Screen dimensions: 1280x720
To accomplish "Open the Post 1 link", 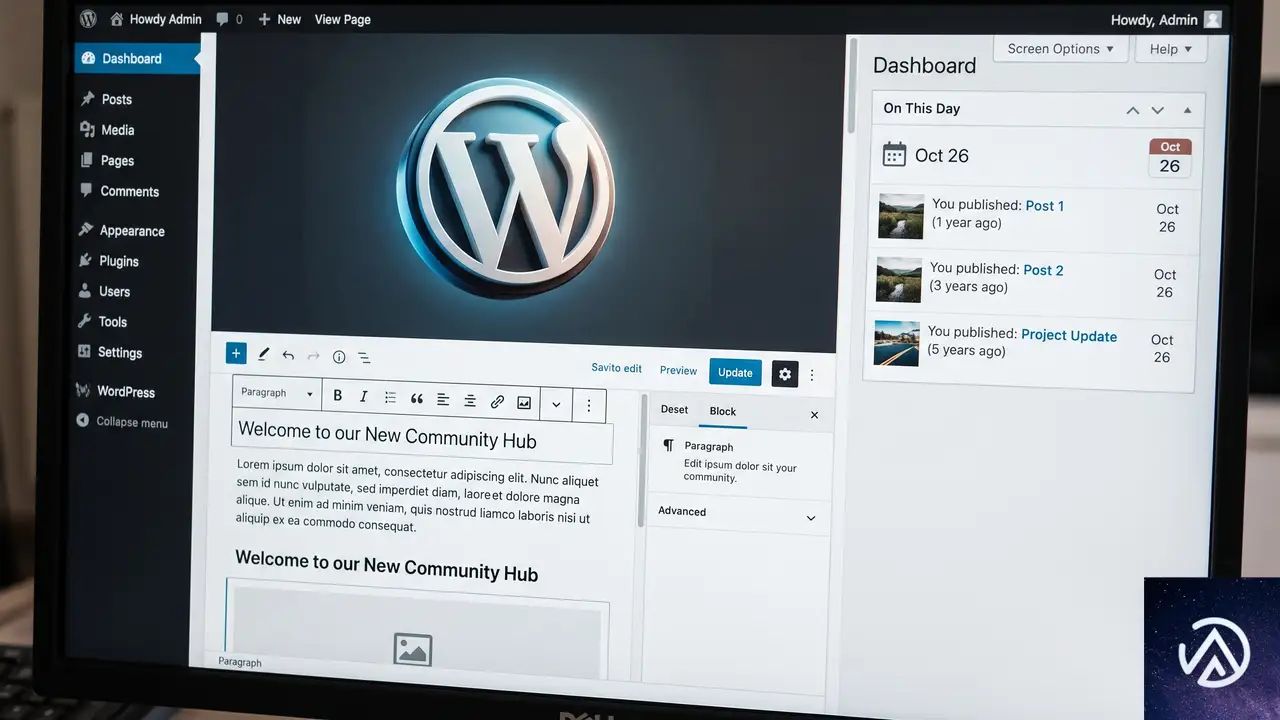I will (1045, 206).
